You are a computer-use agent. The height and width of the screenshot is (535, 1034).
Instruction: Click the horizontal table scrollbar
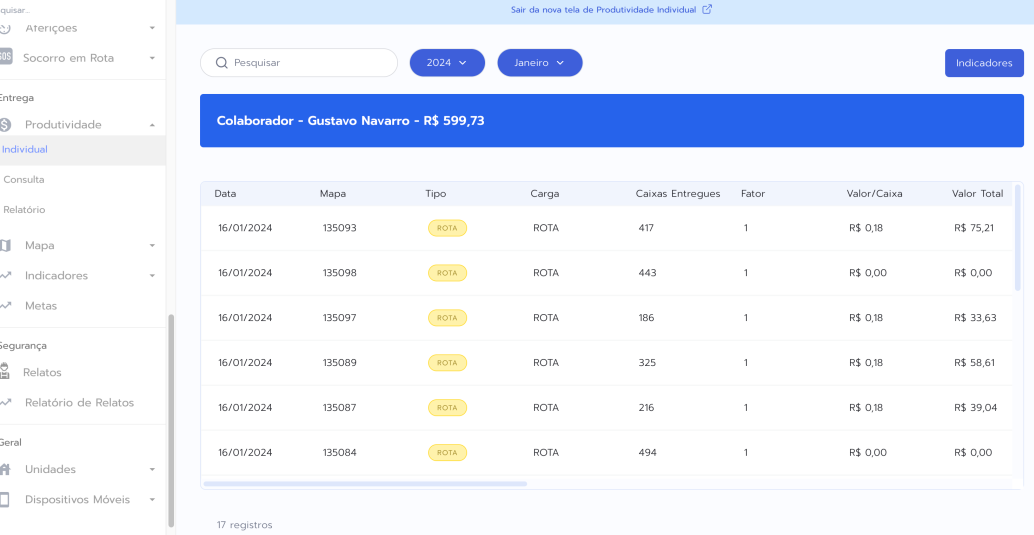coord(365,483)
